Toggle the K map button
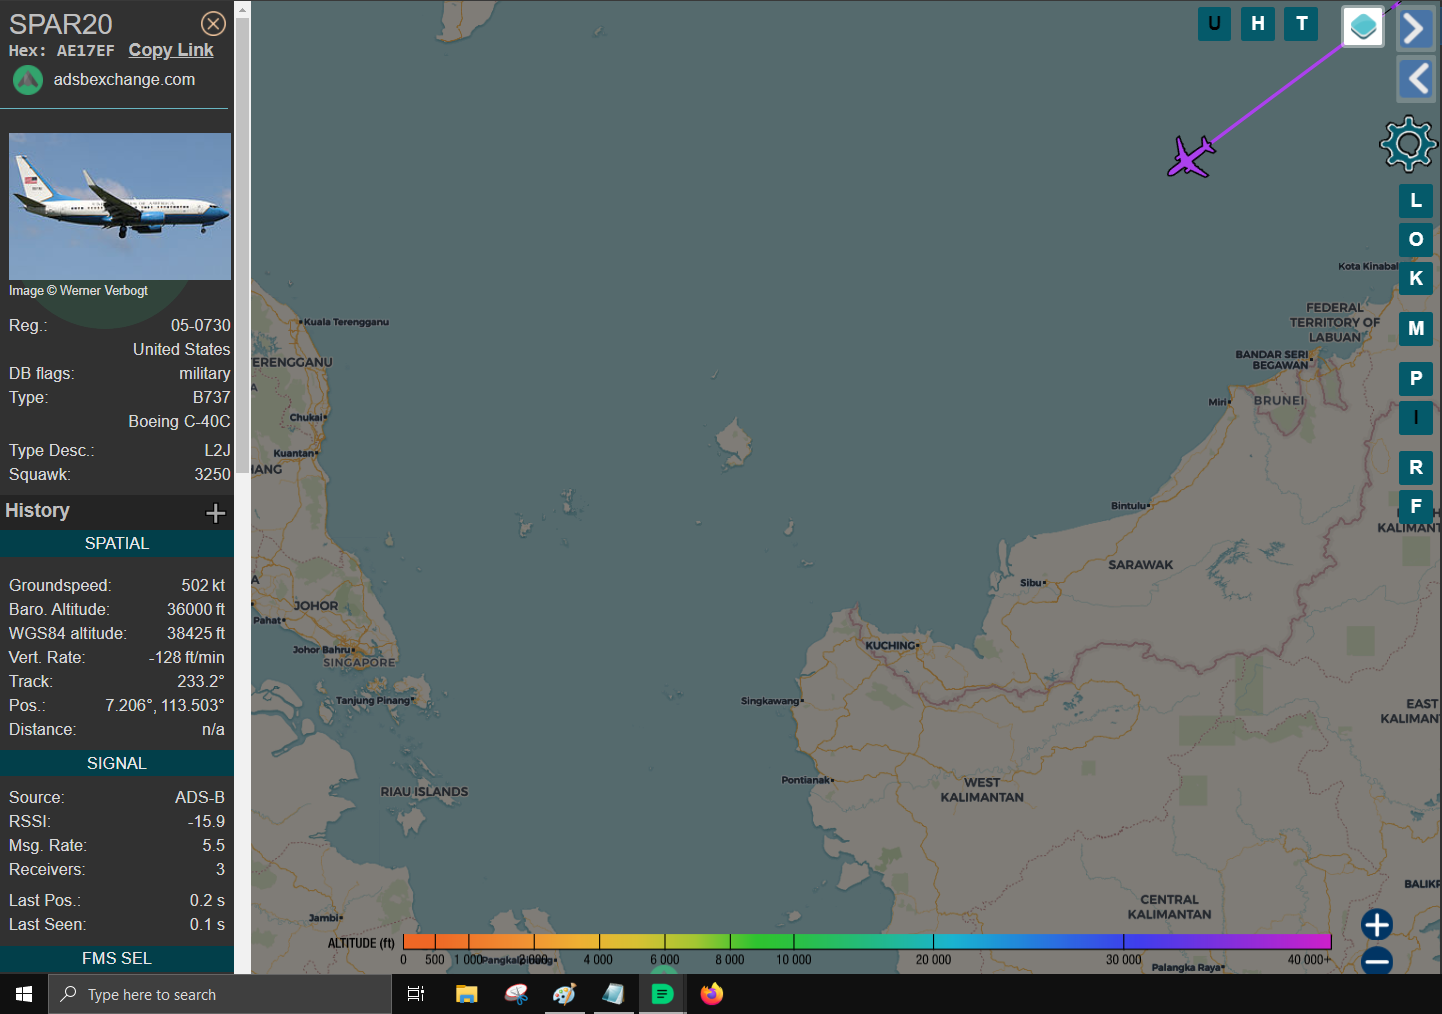The height and width of the screenshot is (1014, 1442). [x=1416, y=279]
